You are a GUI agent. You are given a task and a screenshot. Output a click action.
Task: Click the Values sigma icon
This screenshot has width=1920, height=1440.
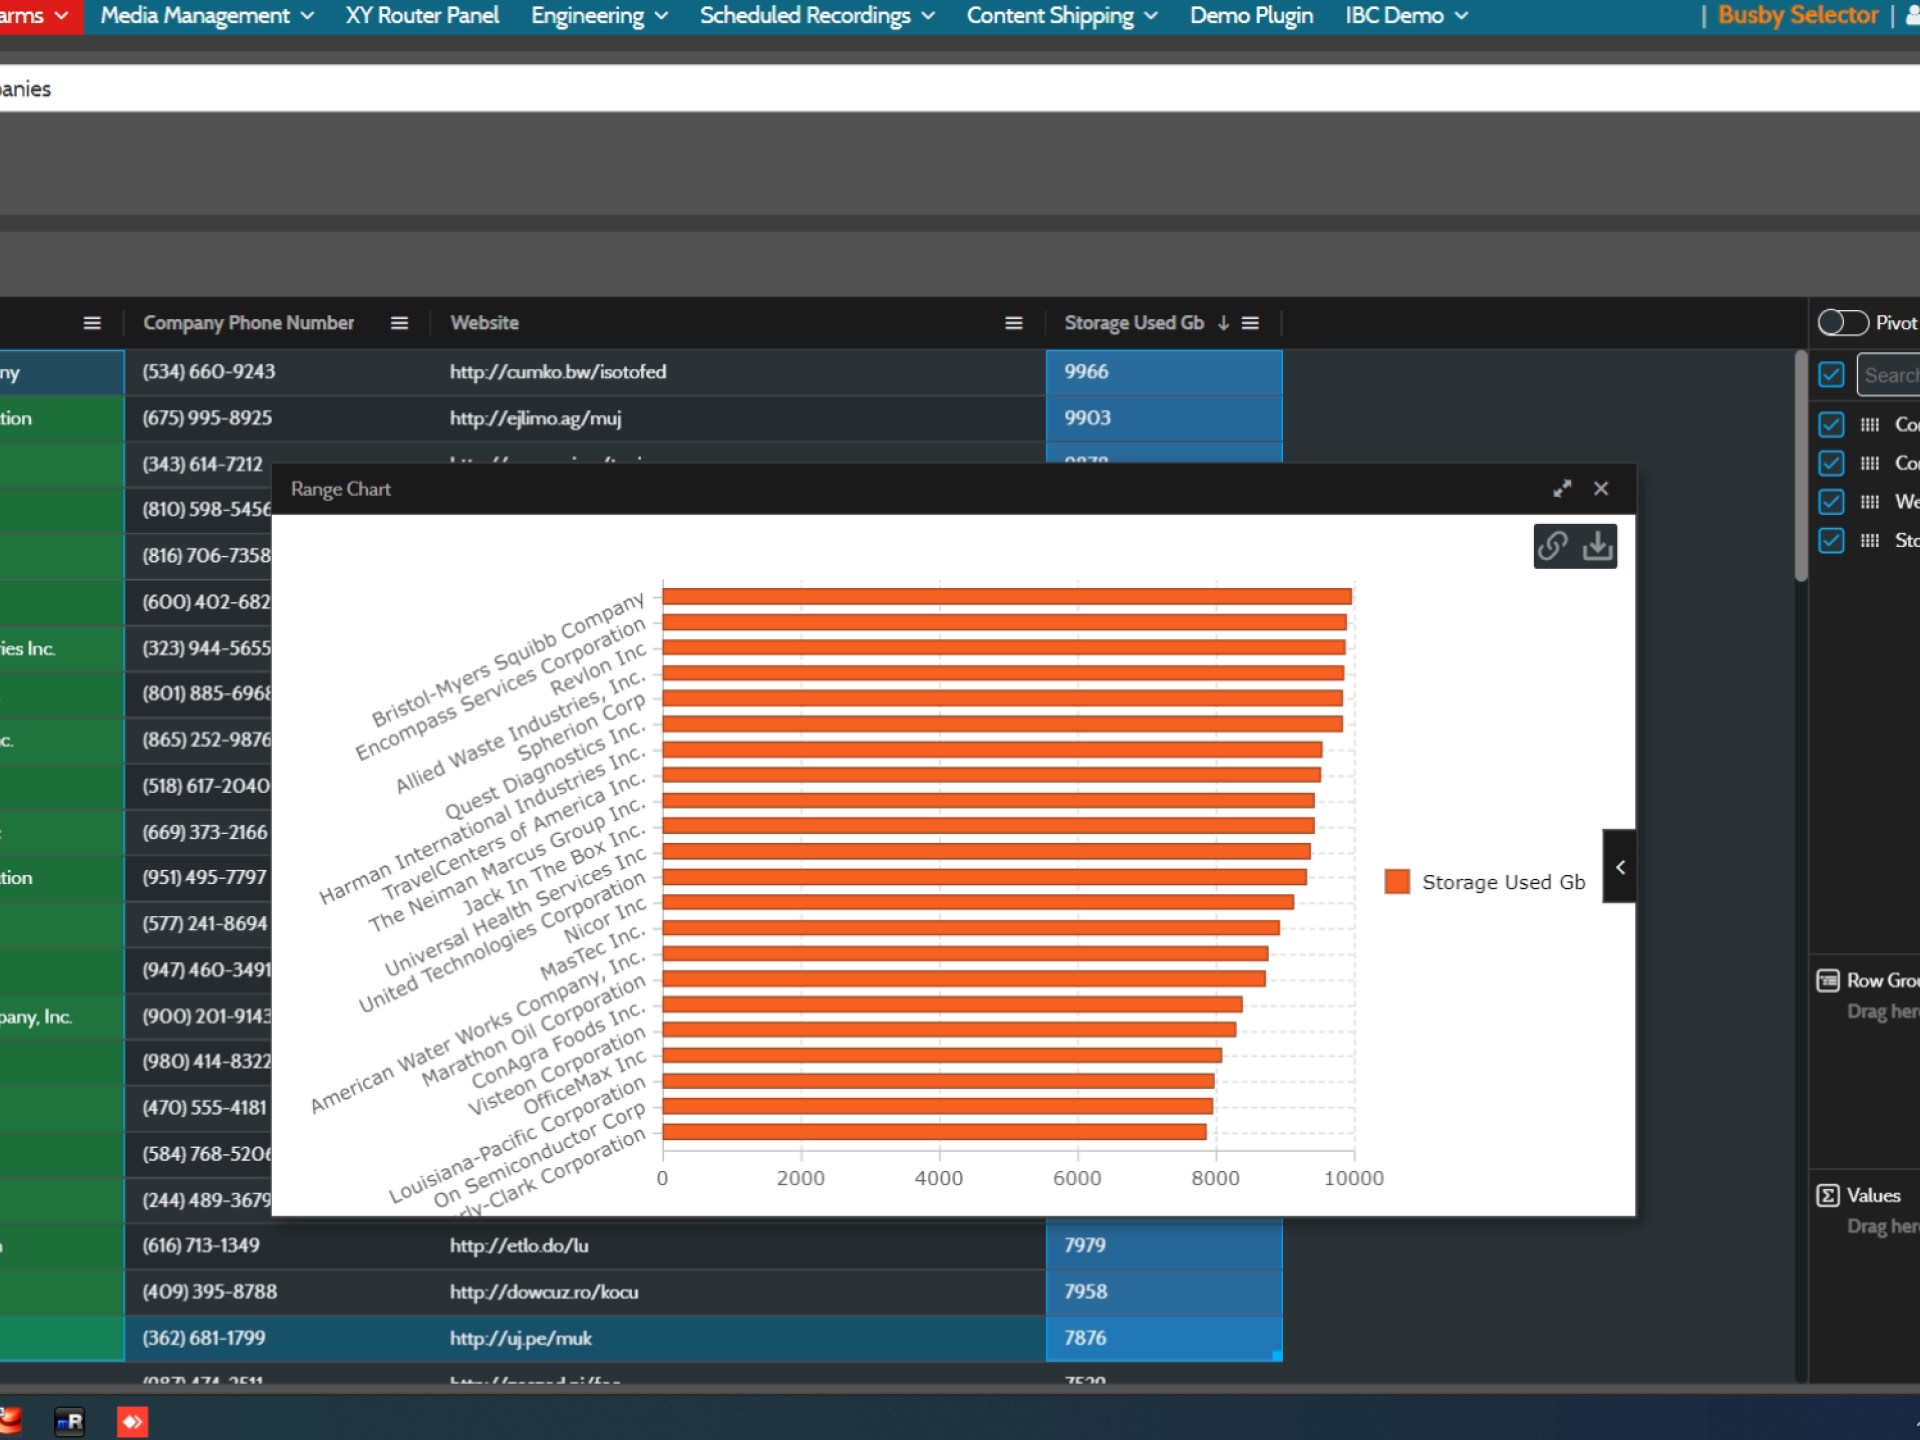tap(1828, 1195)
